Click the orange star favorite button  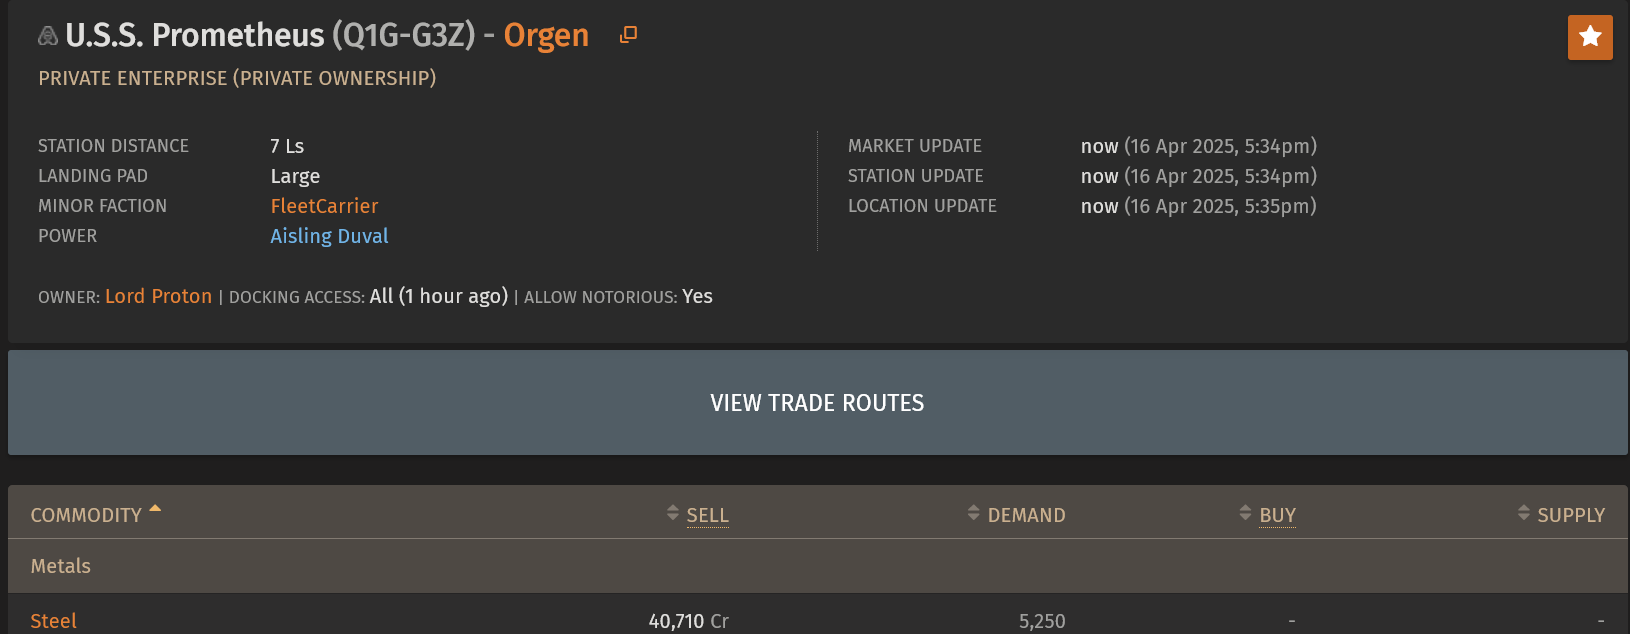[1590, 38]
